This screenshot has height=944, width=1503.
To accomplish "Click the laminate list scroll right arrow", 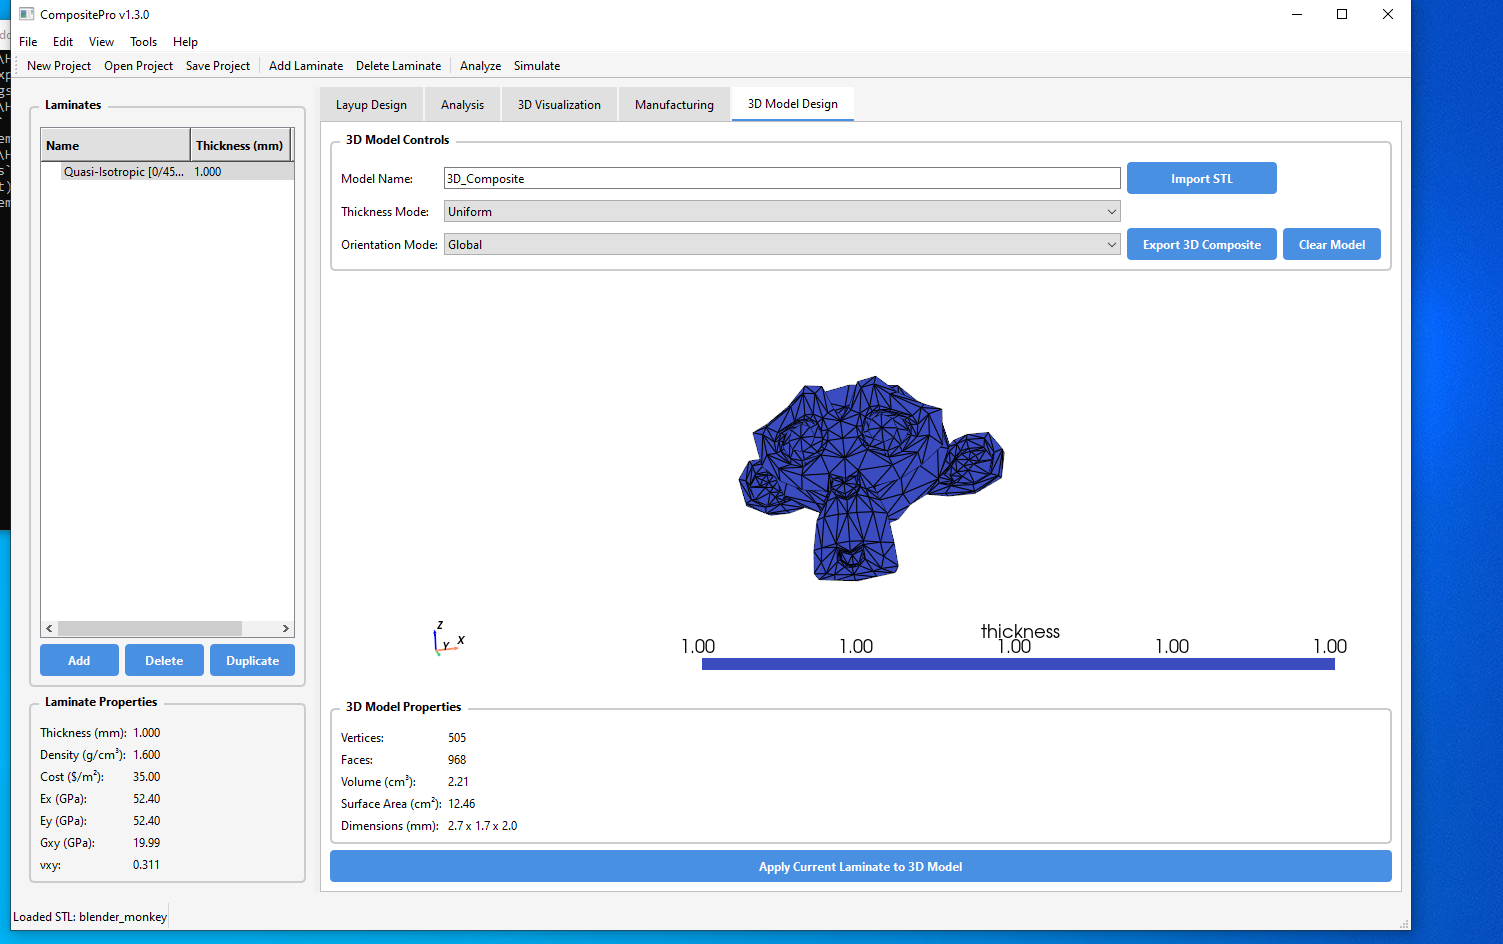I will point(286,628).
